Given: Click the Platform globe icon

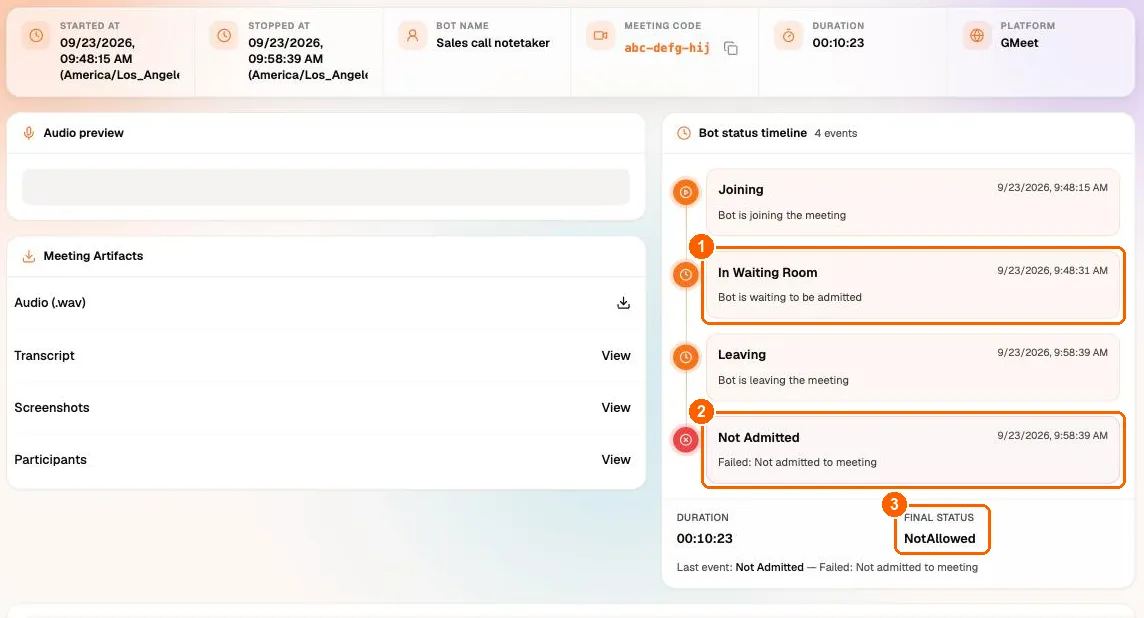Looking at the screenshot, I should tap(977, 36).
